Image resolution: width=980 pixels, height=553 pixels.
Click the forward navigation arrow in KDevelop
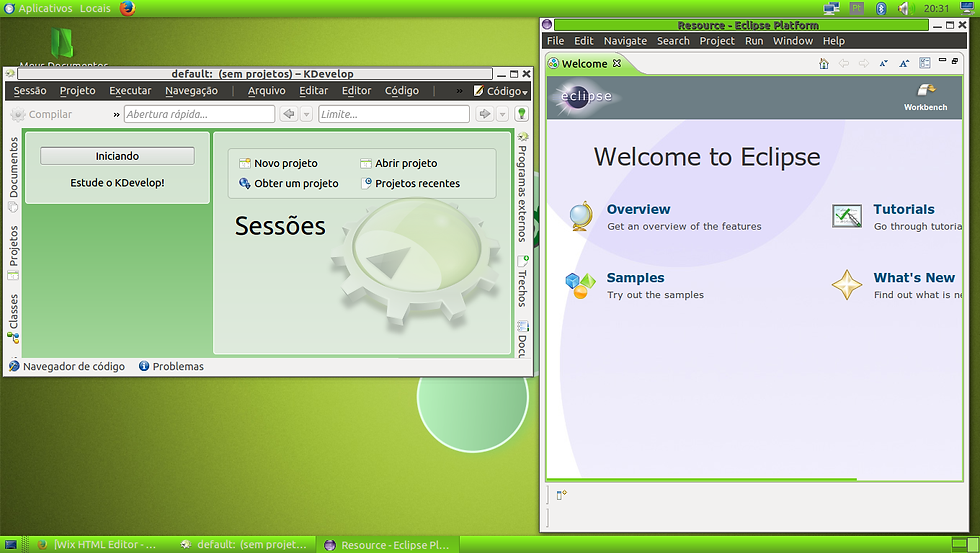point(484,114)
